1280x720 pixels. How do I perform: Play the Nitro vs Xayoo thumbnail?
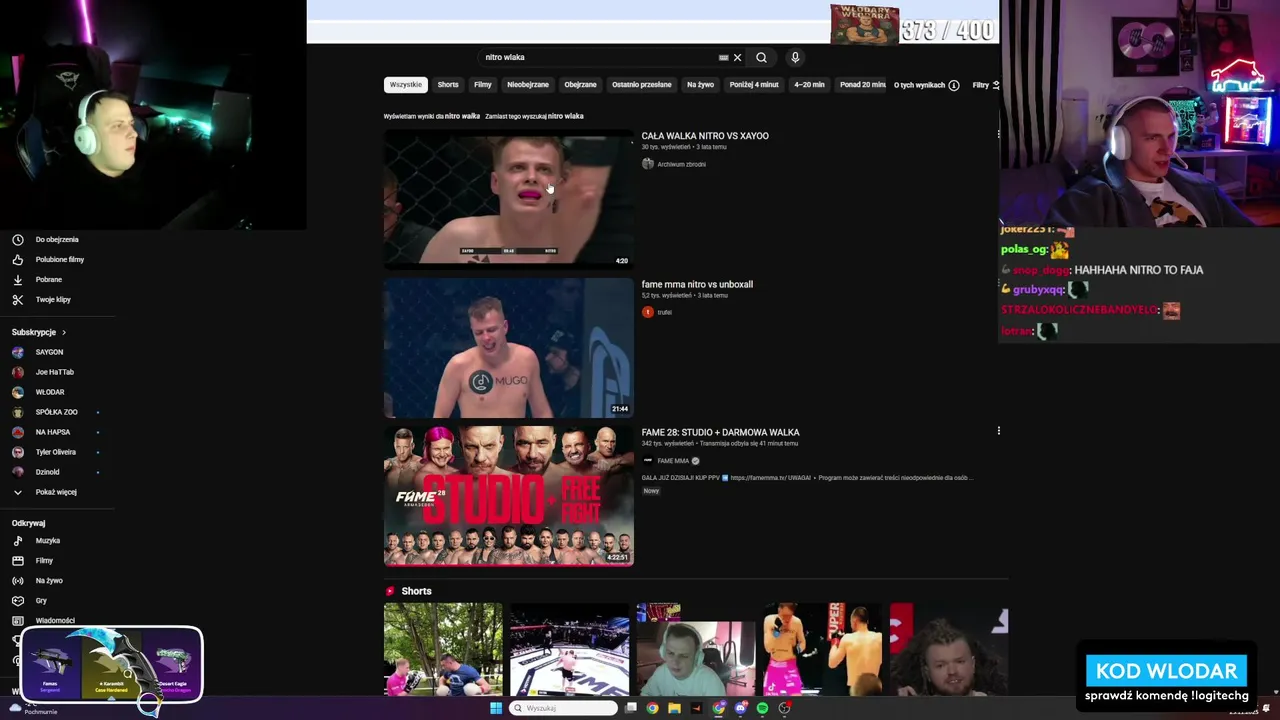tap(508, 198)
